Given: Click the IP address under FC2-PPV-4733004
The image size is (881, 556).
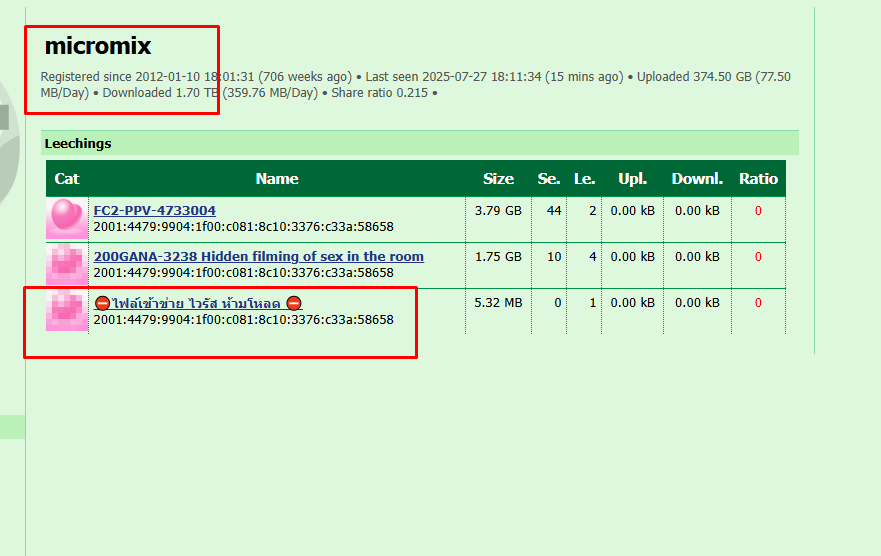Looking at the screenshot, I should [243, 227].
